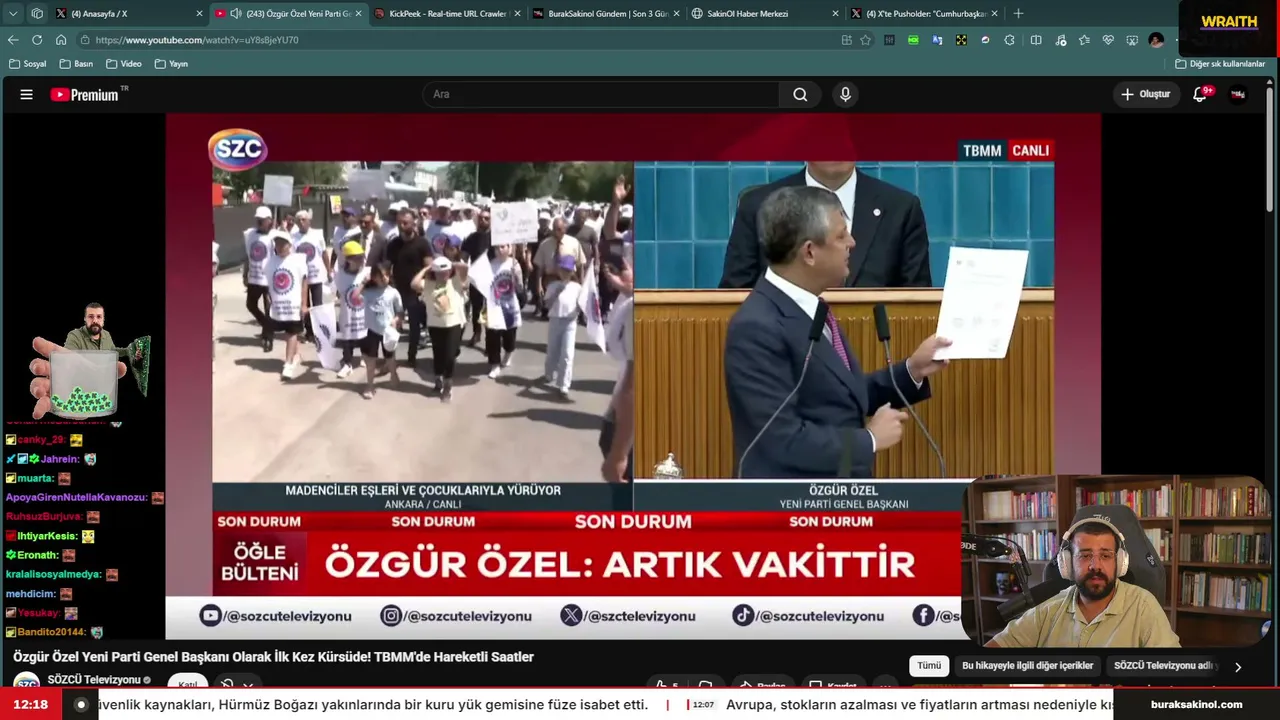
Task: Click chat username IhtiyarKesis
Action: [48, 536]
